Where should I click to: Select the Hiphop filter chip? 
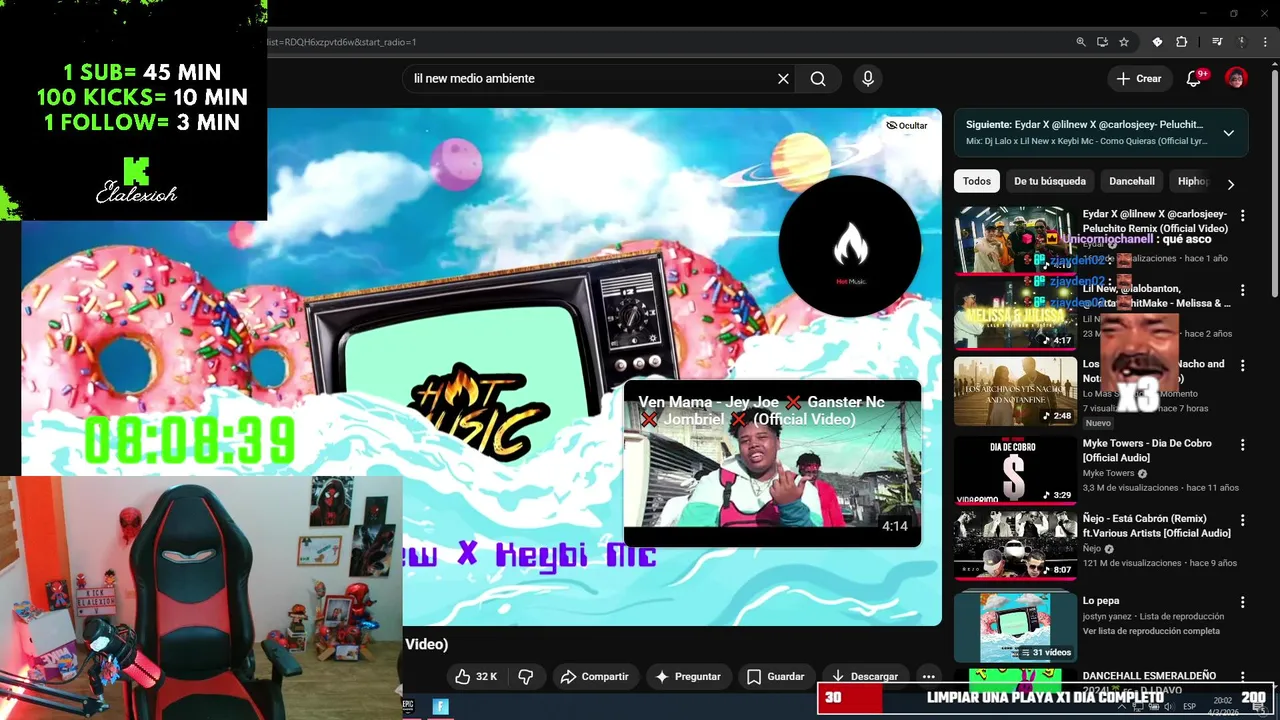tap(1193, 181)
